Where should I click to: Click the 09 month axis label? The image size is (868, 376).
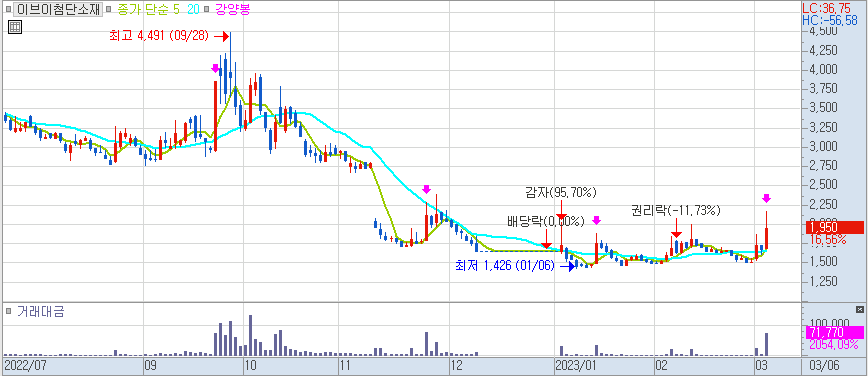click(151, 365)
